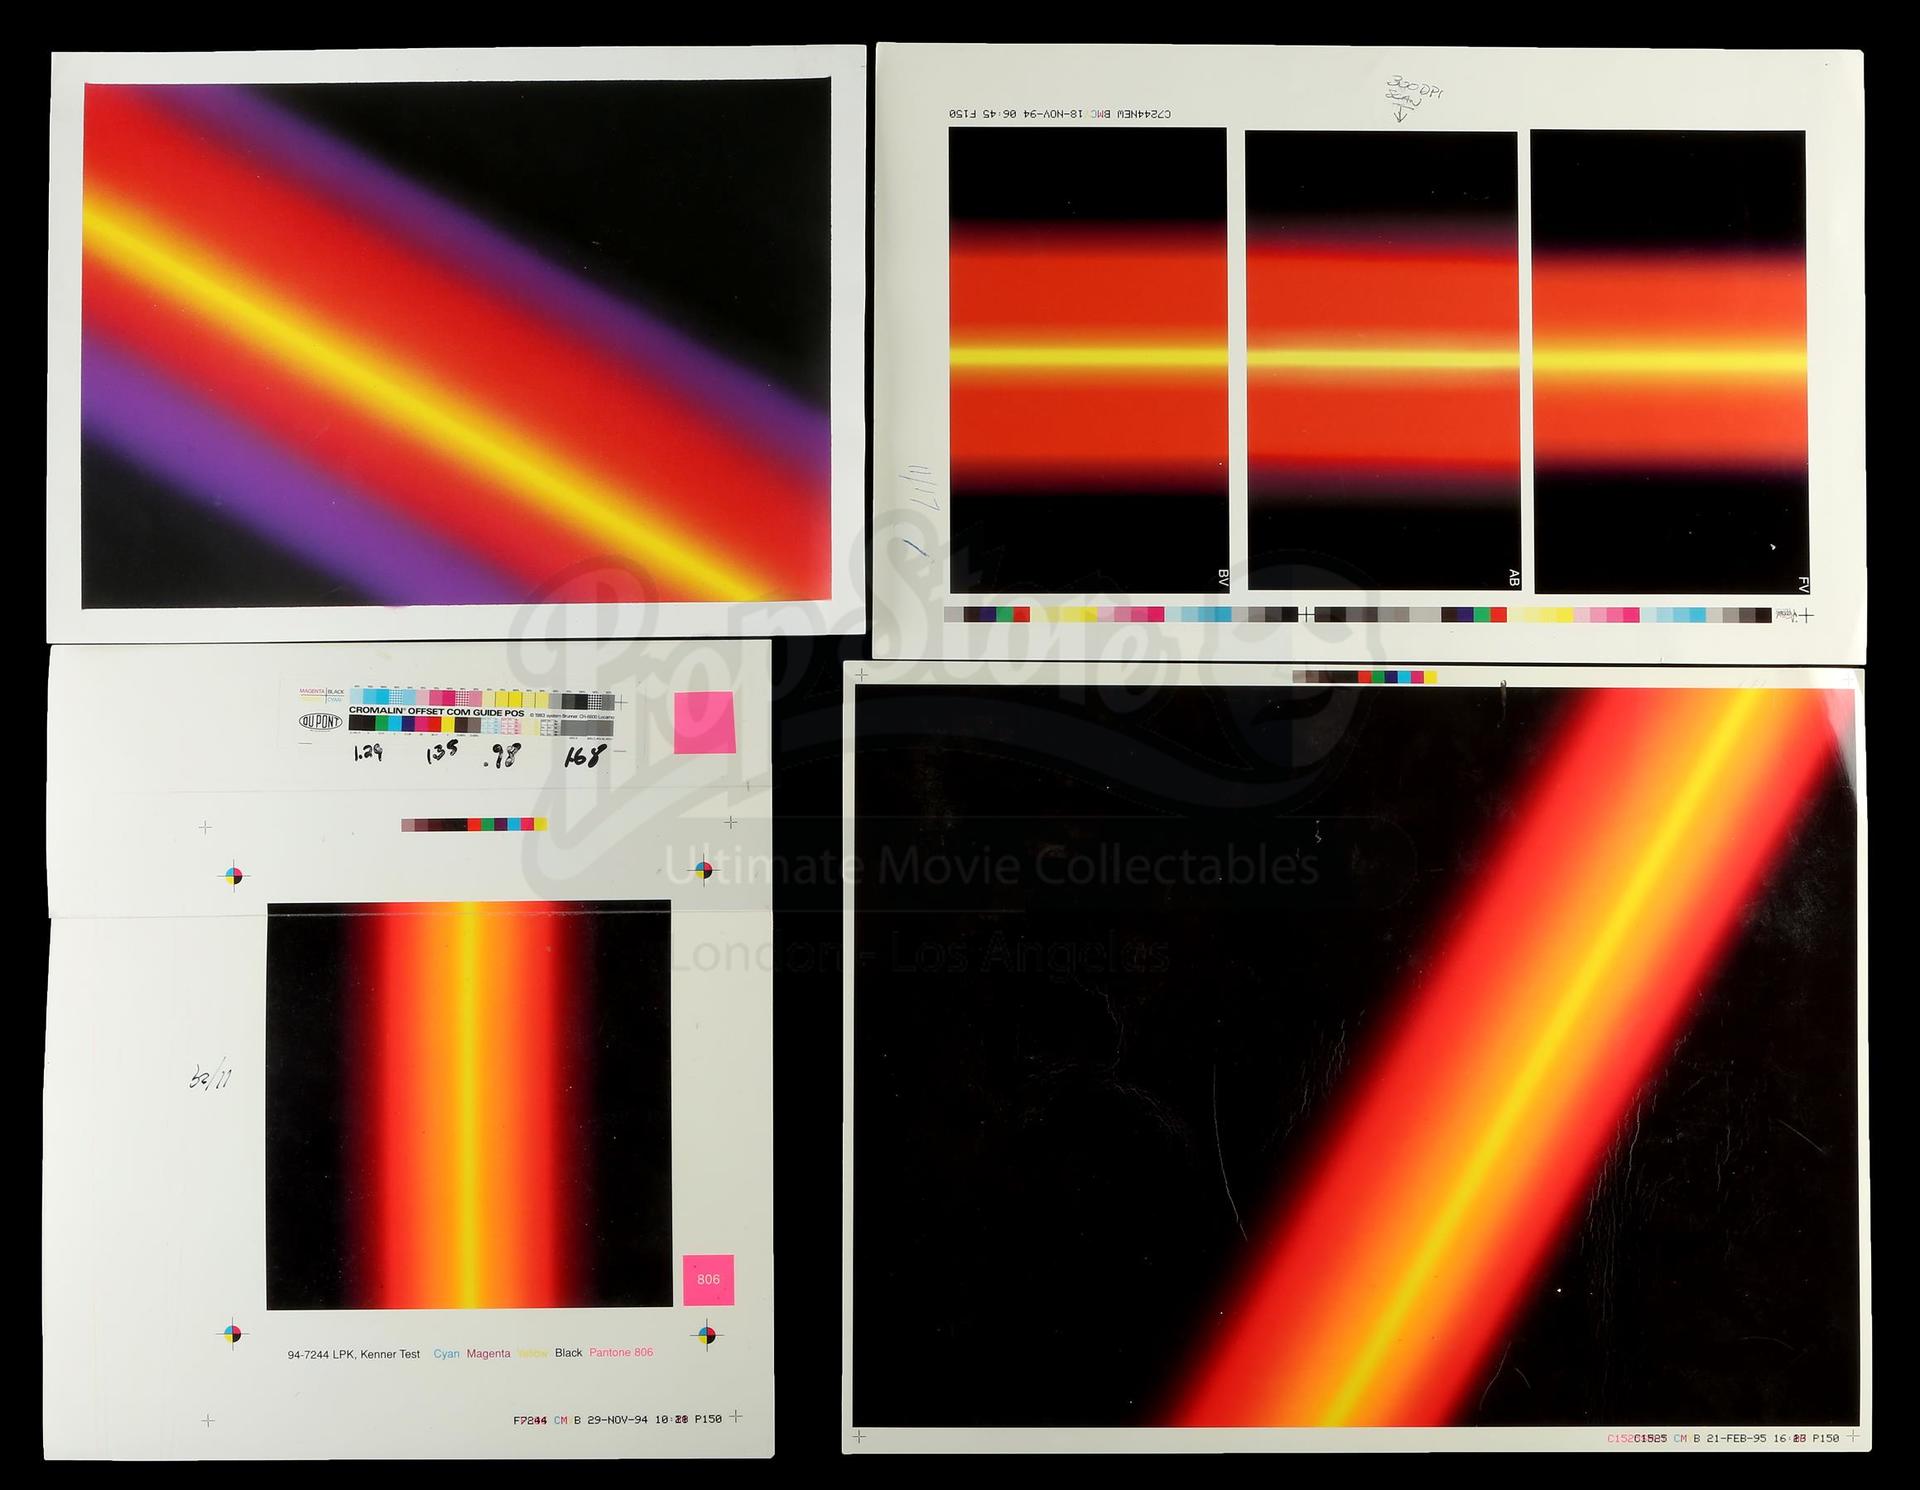The height and width of the screenshot is (1490, 1920).
Task: Click the lower-right CMYK registration target
Action: (706, 1334)
